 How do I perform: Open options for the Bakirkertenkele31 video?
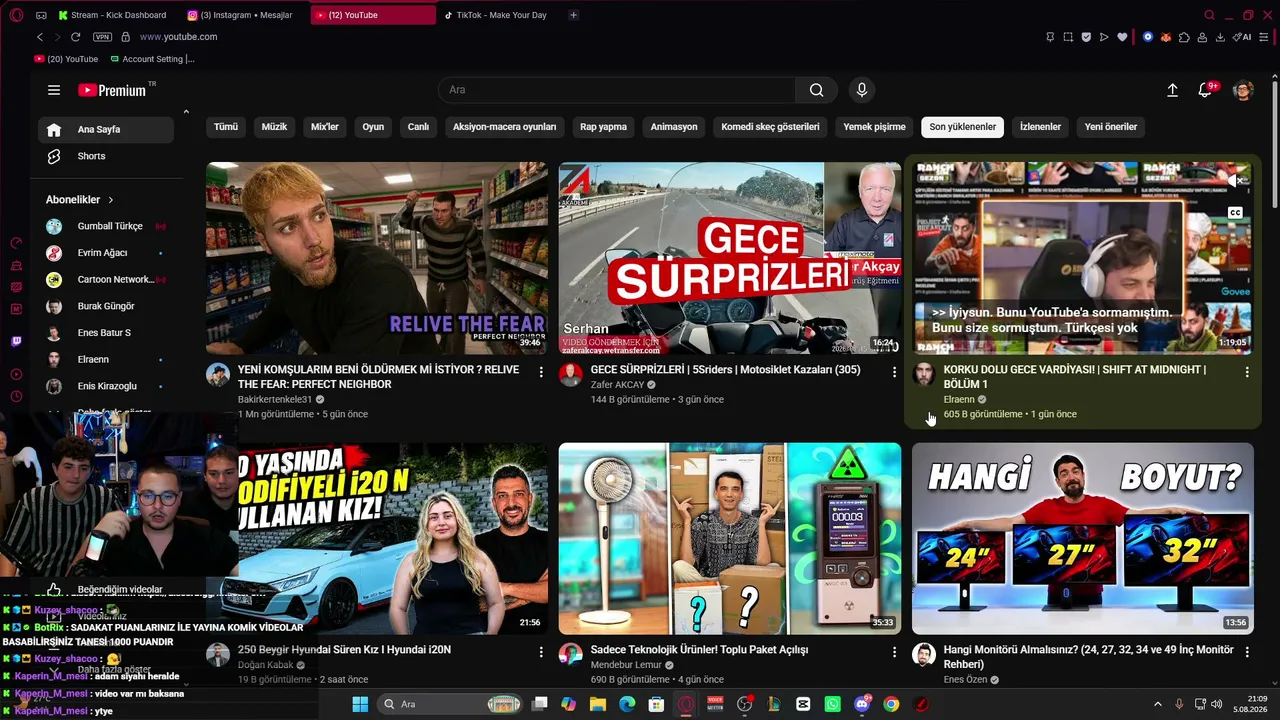(541, 372)
